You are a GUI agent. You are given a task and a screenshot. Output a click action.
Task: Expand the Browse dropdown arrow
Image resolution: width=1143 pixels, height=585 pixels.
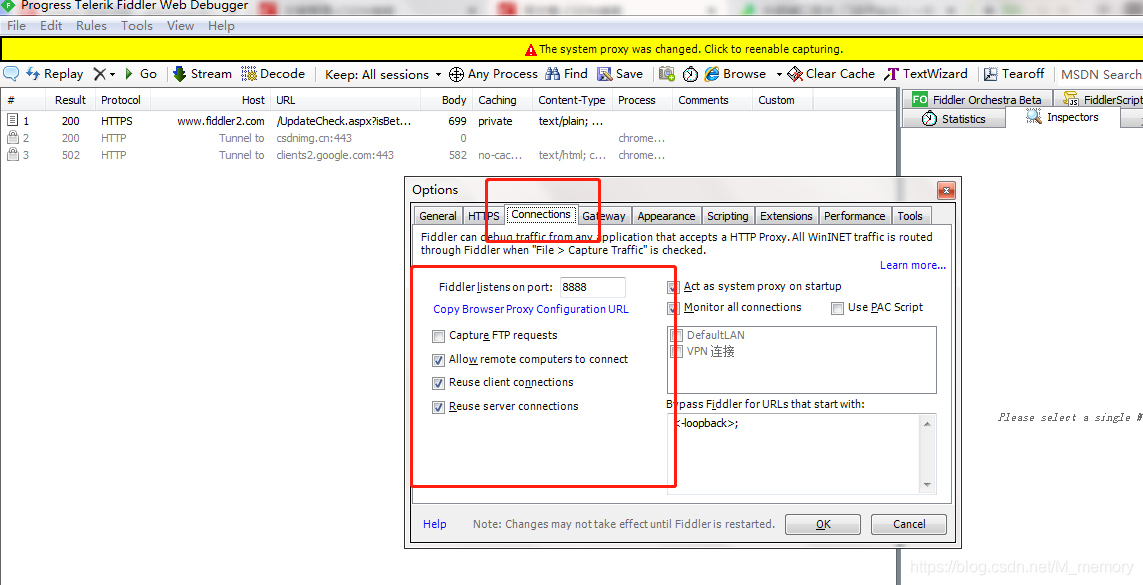coord(779,74)
